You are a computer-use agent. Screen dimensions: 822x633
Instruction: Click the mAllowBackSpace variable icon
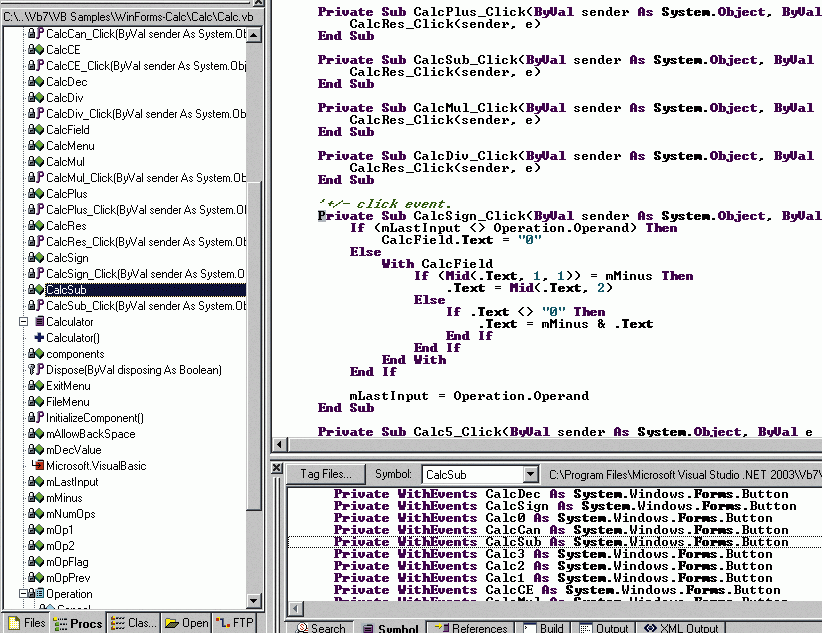pos(36,434)
